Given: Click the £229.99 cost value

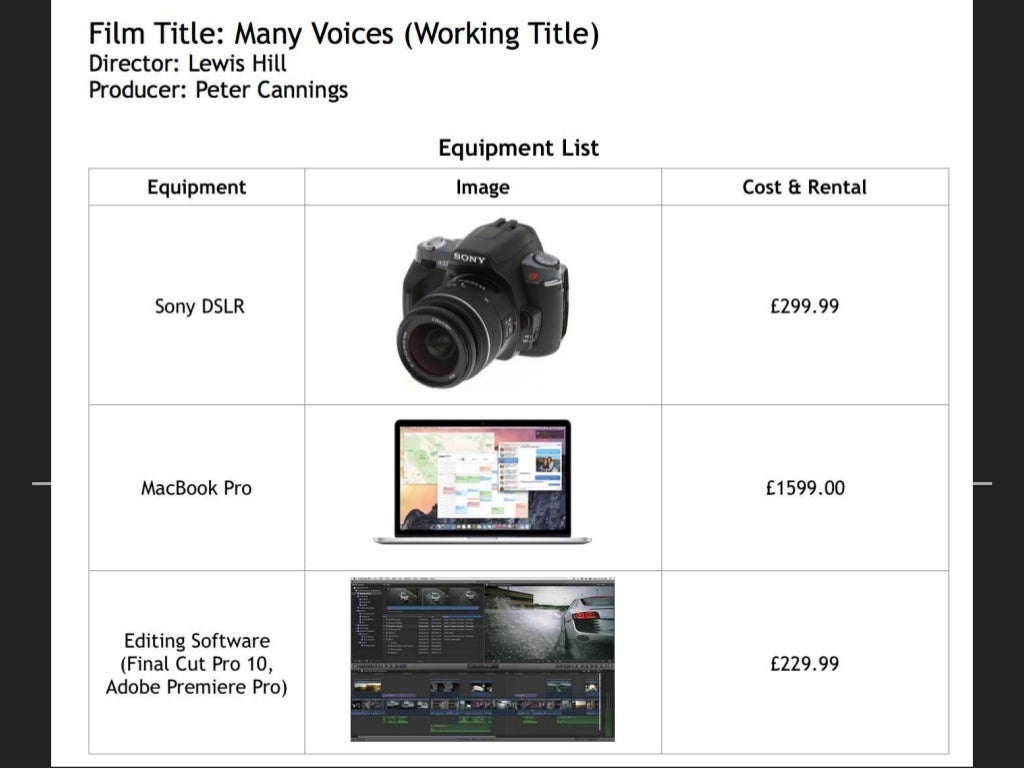Looking at the screenshot, I should 805,664.
